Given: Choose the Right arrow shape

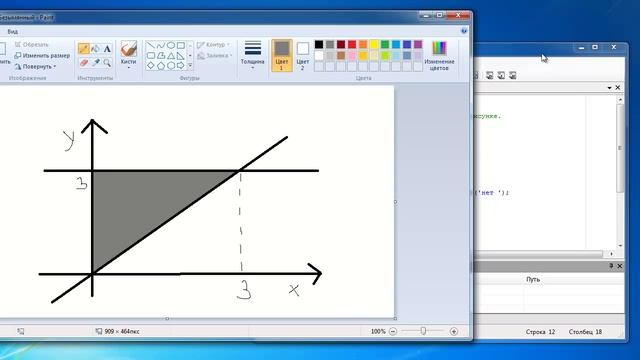Looking at the screenshot, I should 180,65.
